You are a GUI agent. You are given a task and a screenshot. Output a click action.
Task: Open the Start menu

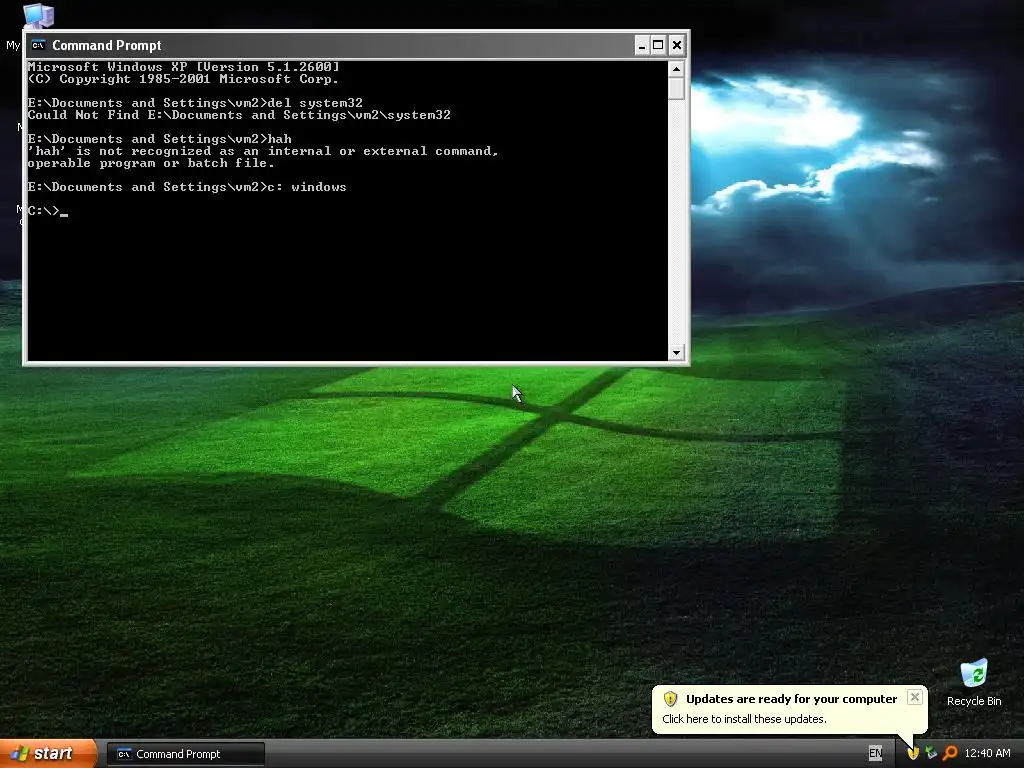[x=48, y=754]
